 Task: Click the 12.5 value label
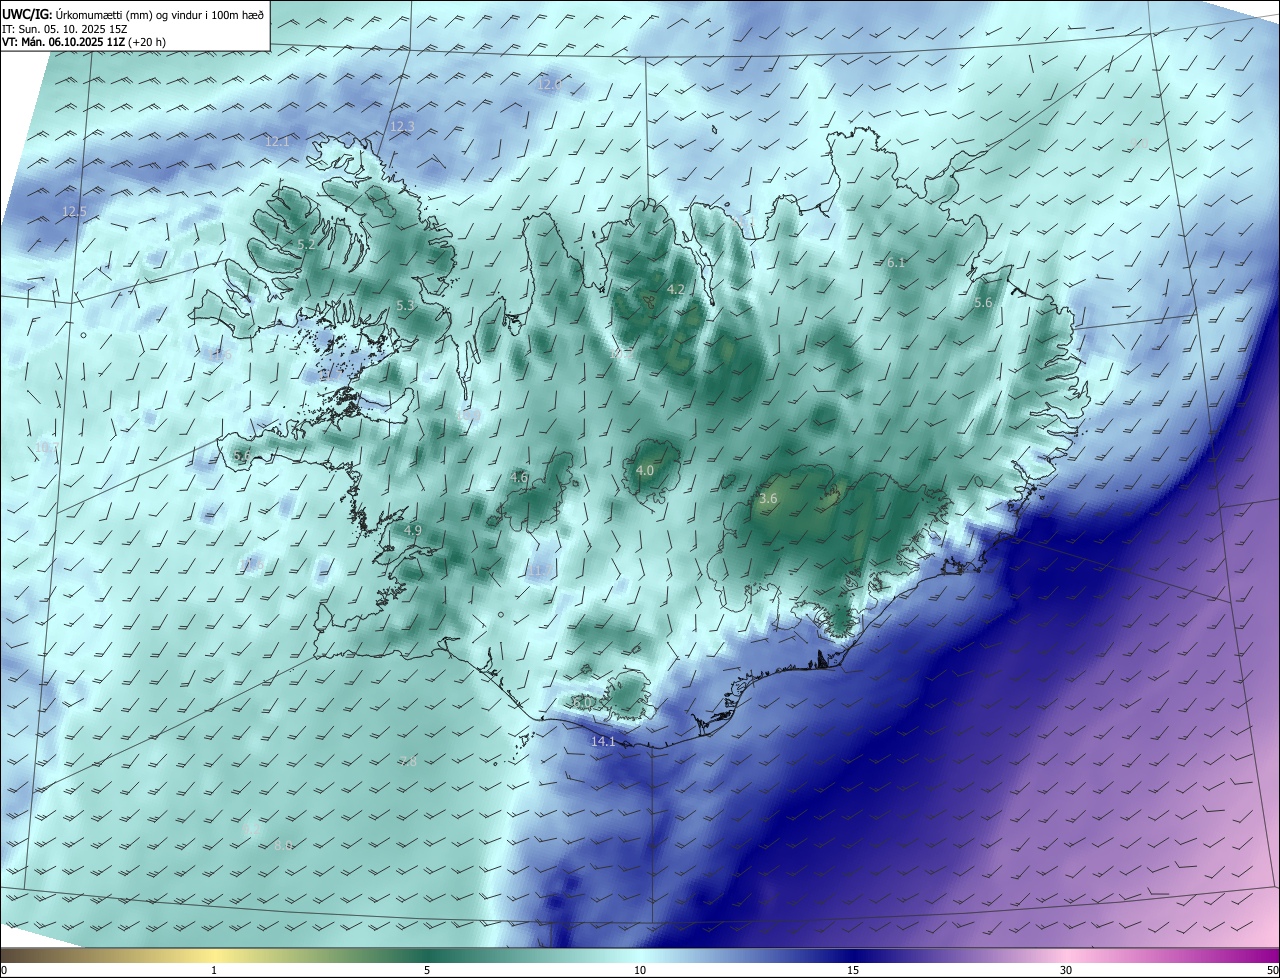[x=75, y=211]
